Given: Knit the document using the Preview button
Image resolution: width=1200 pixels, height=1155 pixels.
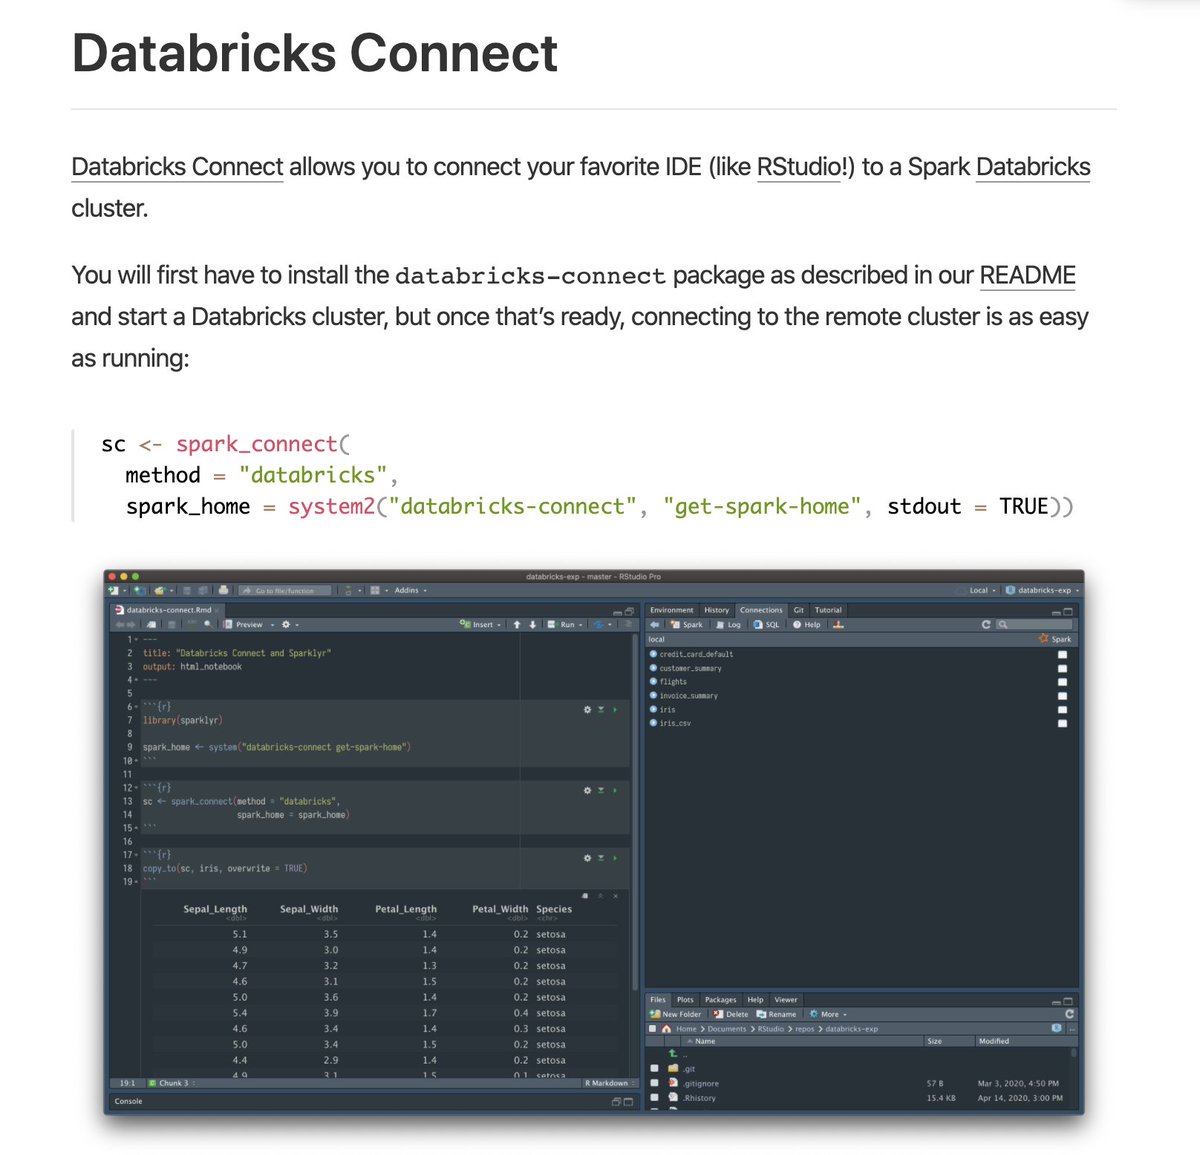Looking at the screenshot, I should coord(247,624).
